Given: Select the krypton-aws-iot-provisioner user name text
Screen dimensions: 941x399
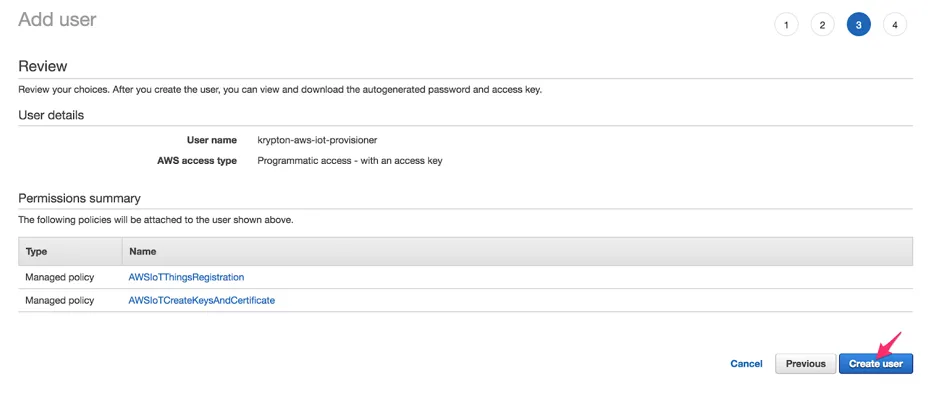Looking at the screenshot, I should [x=317, y=140].
